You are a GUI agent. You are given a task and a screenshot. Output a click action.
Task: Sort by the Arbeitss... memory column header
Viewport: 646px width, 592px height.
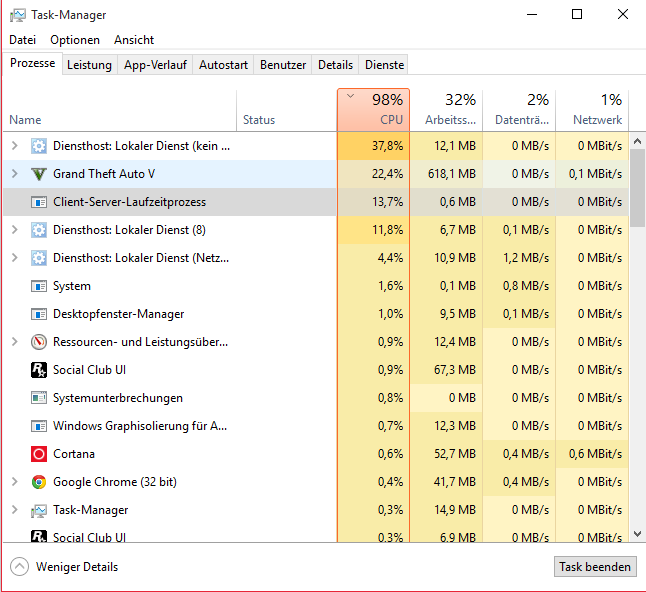pyautogui.click(x=446, y=110)
